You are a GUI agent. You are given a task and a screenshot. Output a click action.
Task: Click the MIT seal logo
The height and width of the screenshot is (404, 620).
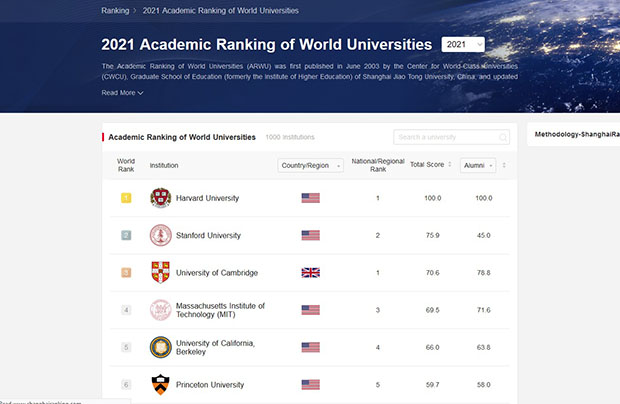161,310
